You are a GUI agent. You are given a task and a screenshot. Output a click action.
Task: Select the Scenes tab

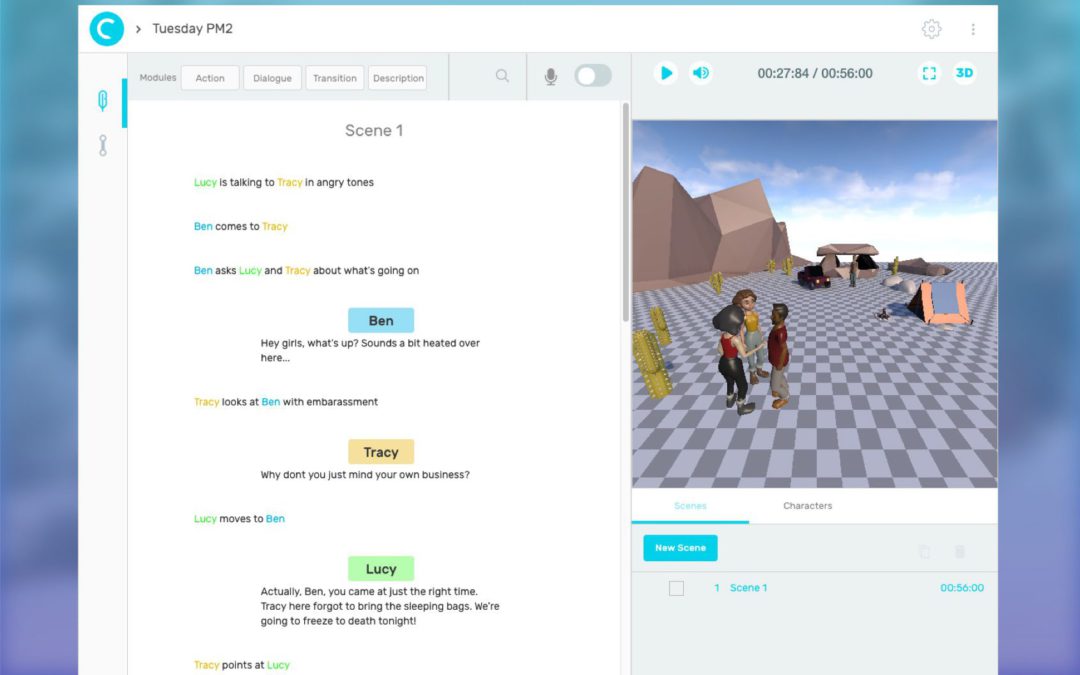[690, 506]
